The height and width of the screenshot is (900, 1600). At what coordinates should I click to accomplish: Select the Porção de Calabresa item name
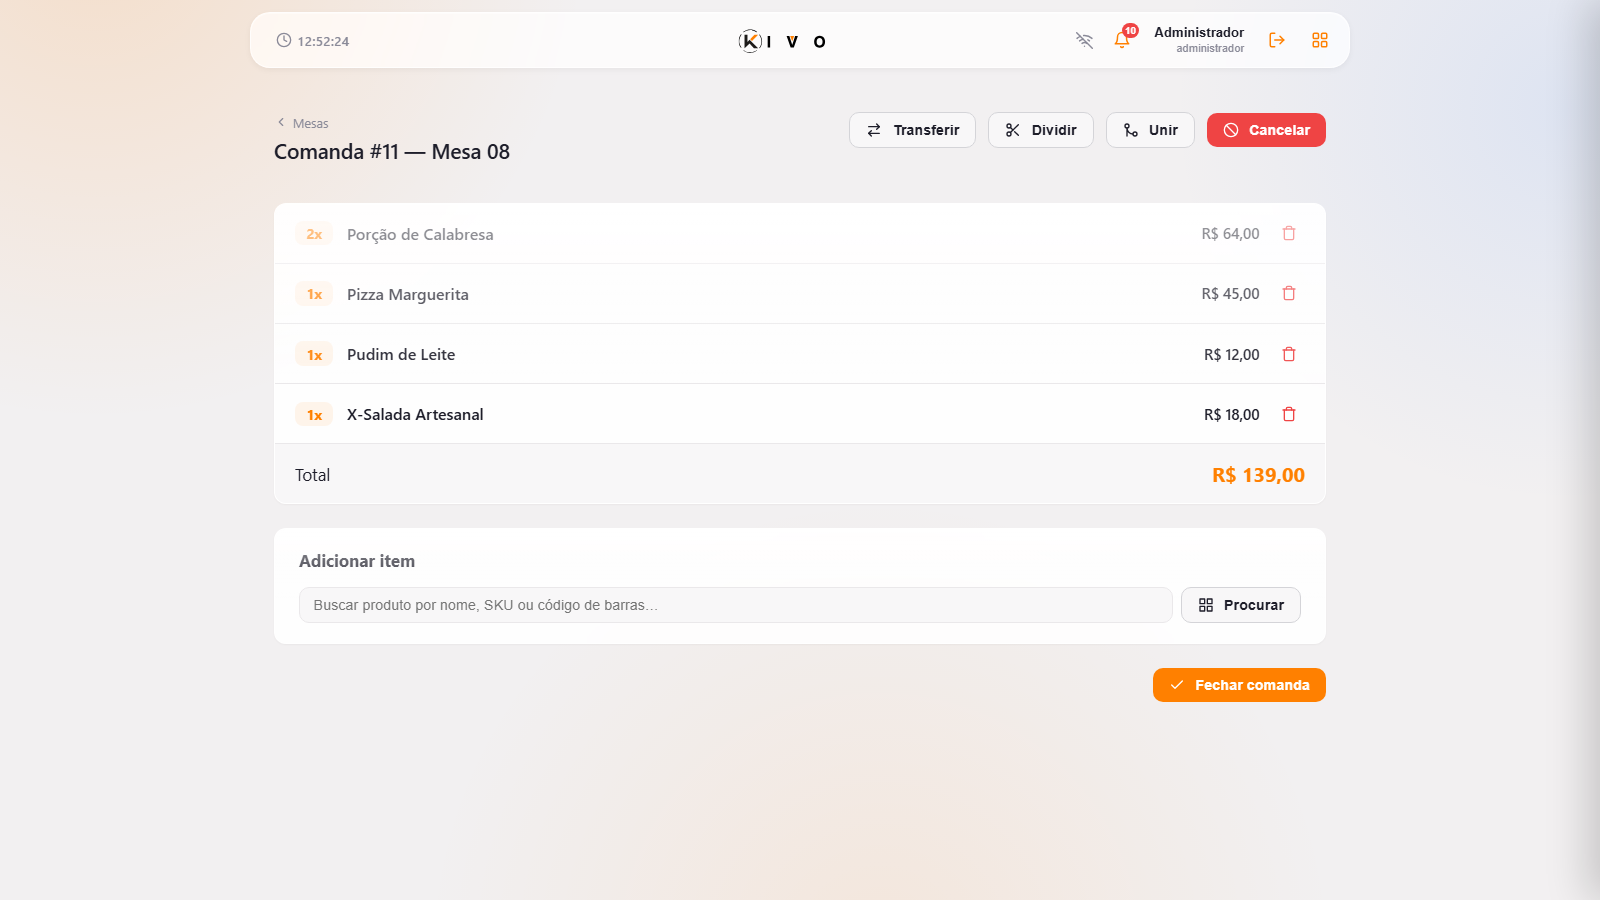coord(420,234)
